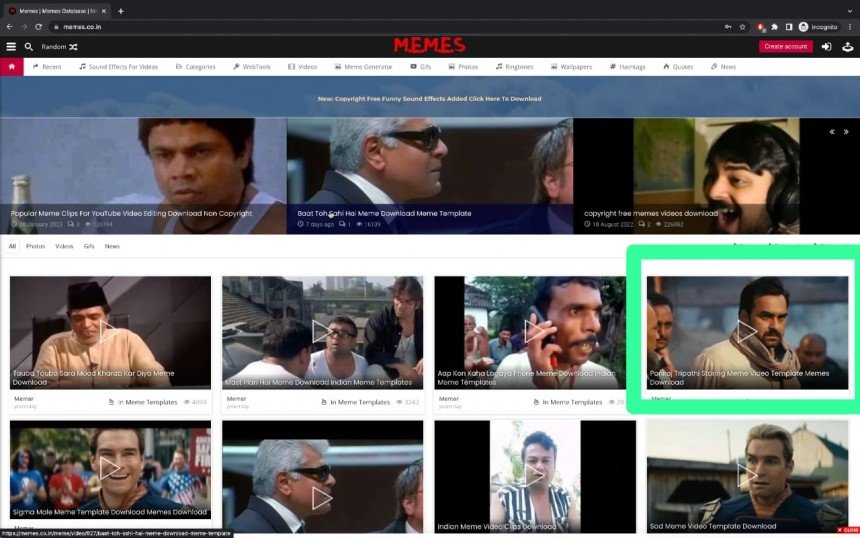
Task: Click the slider previous arrow
Action: point(832,132)
